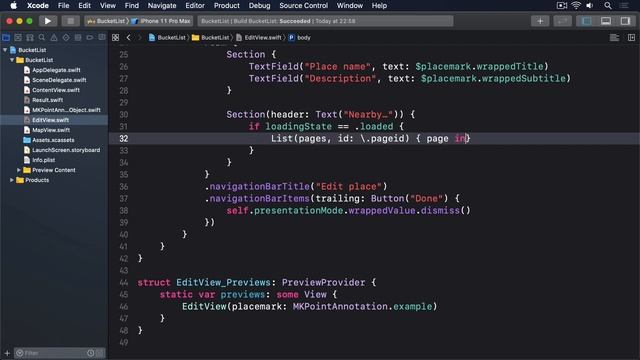The height and width of the screenshot is (360, 640).
Task: Open the code review arrows button
Action: (x=562, y=21)
